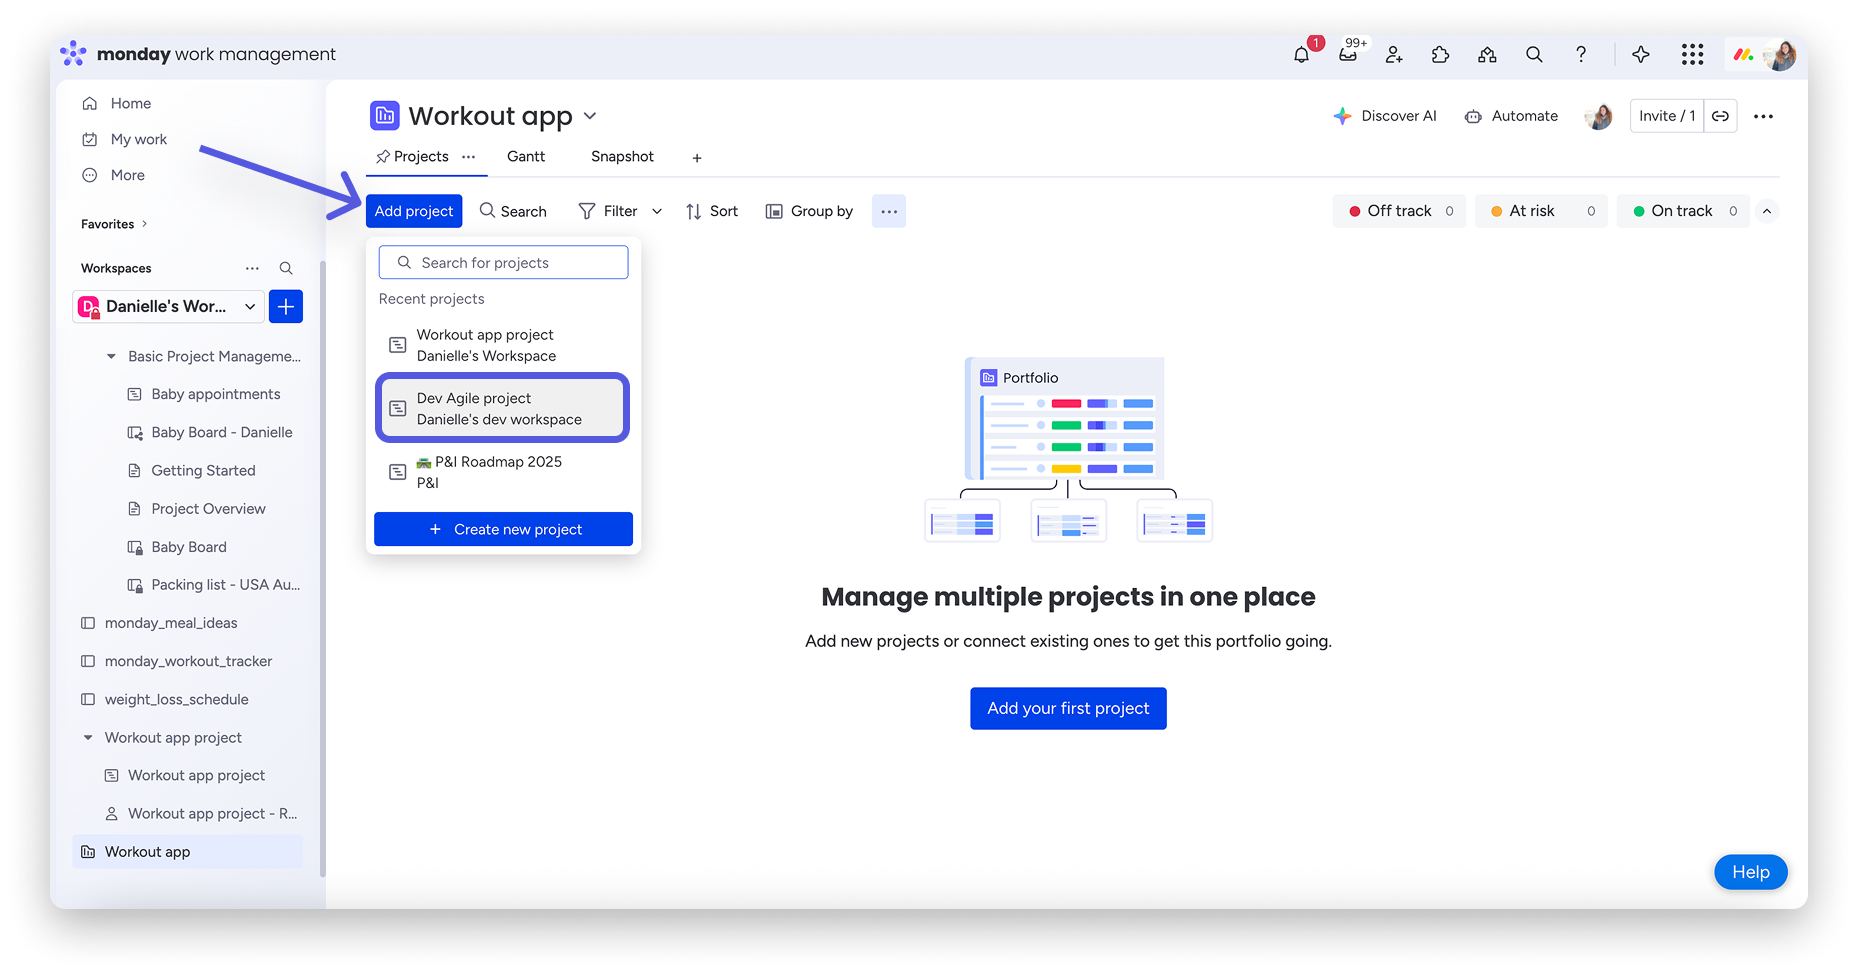Switch to the Snapshot tab
Viewport: 1858px width, 974px height.
click(622, 157)
